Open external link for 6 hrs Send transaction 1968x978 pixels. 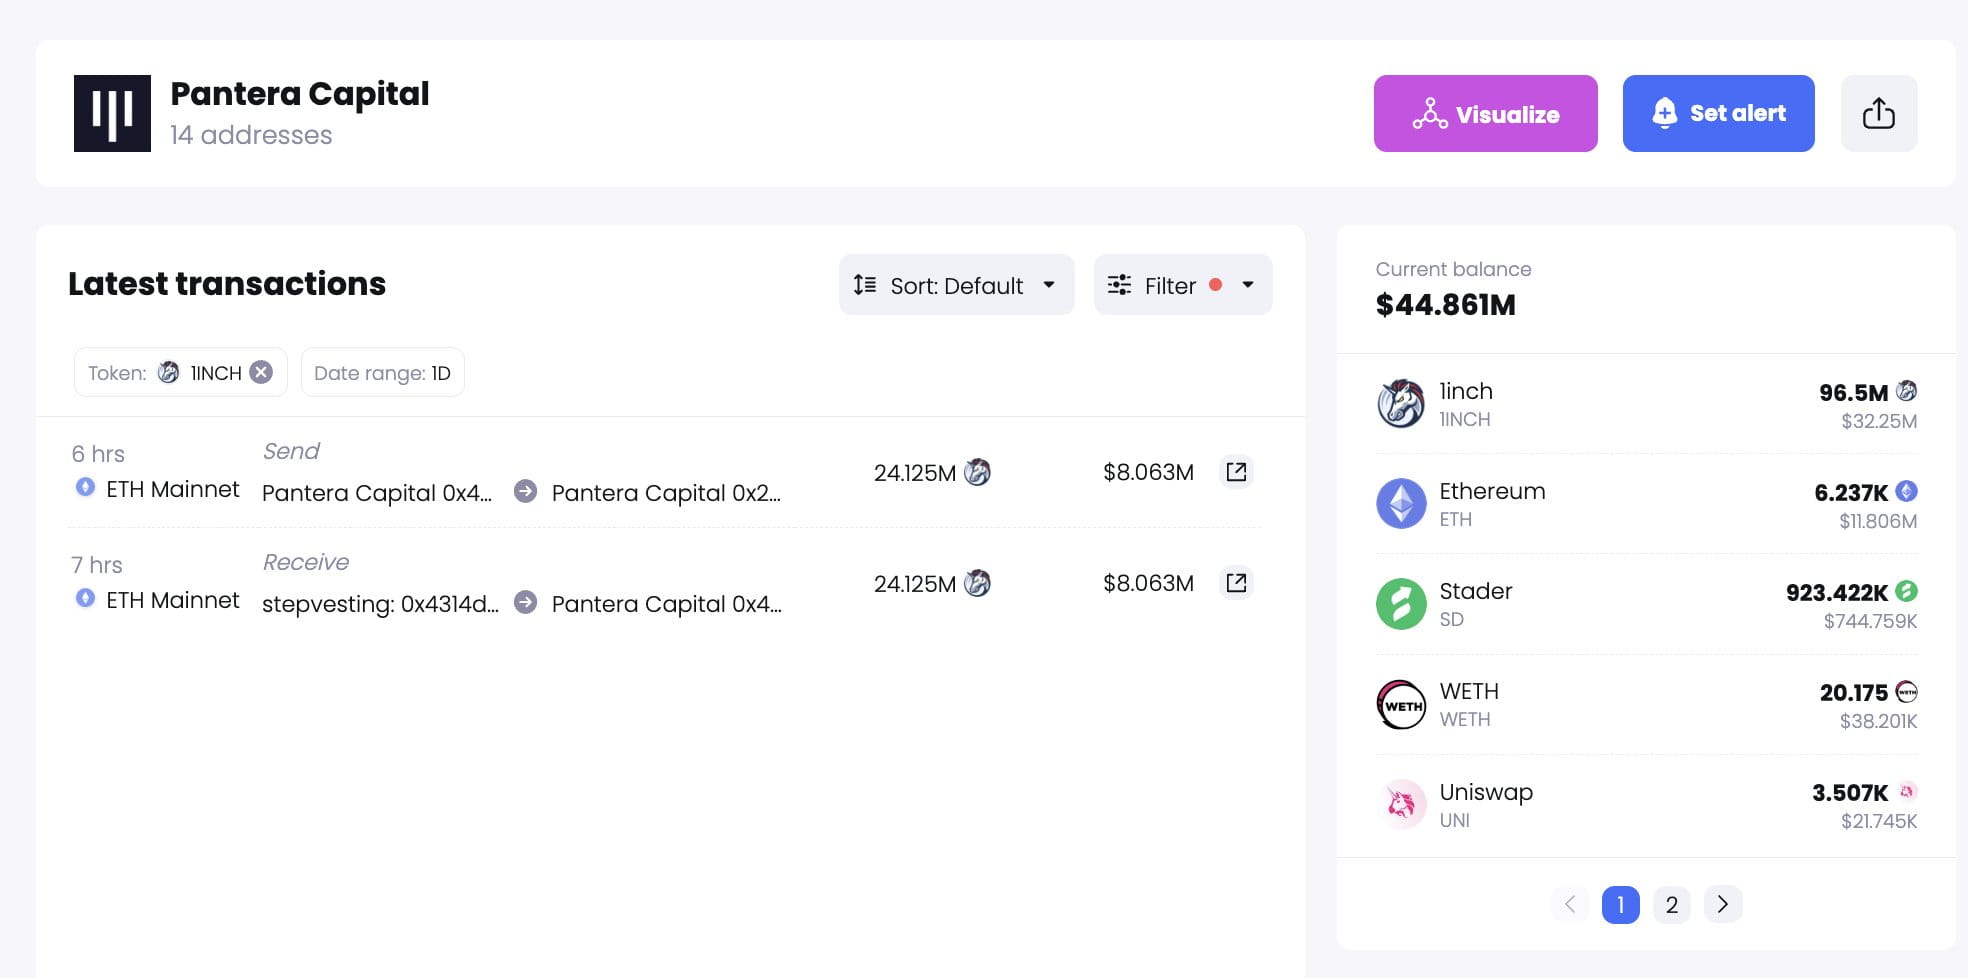[1236, 472]
